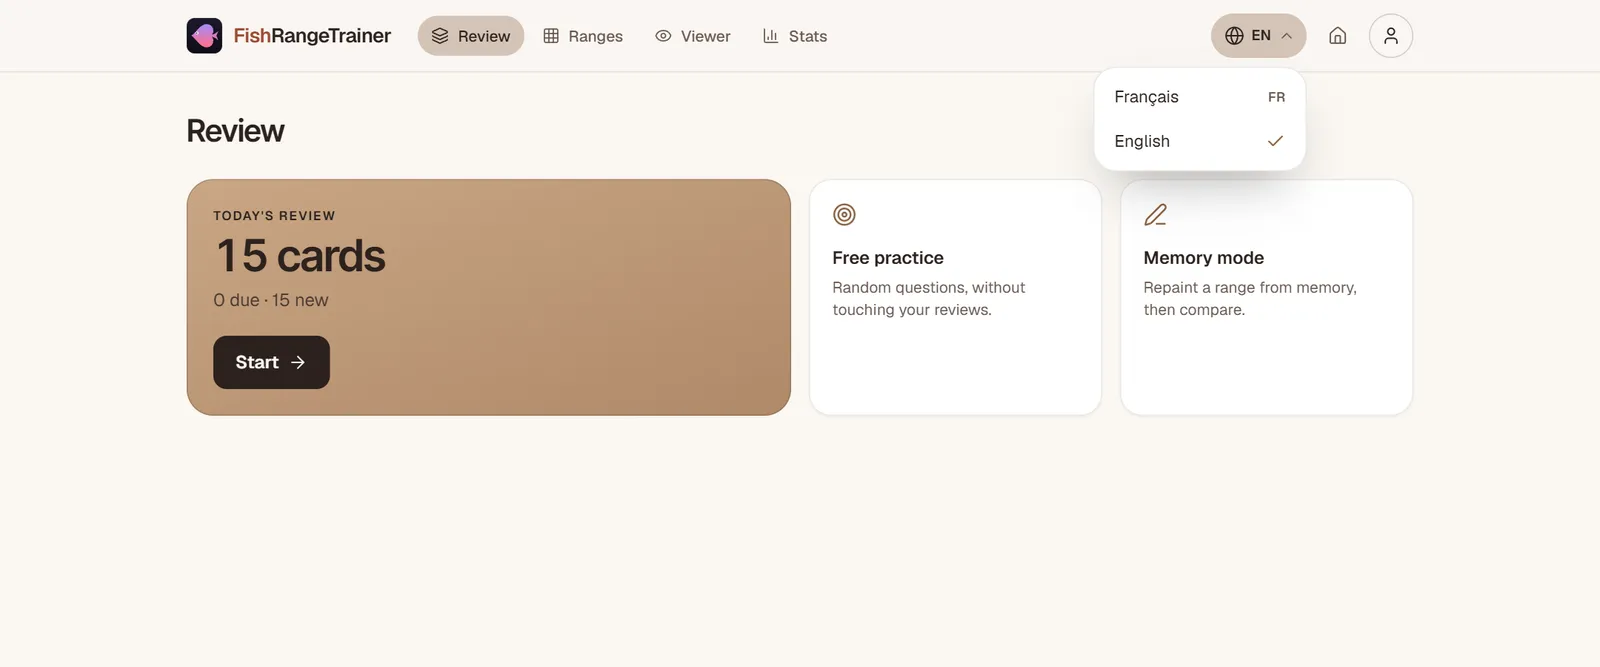Image resolution: width=1600 pixels, height=667 pixels.
Task: Click the Stats bar chart icon
Action: 770,36
